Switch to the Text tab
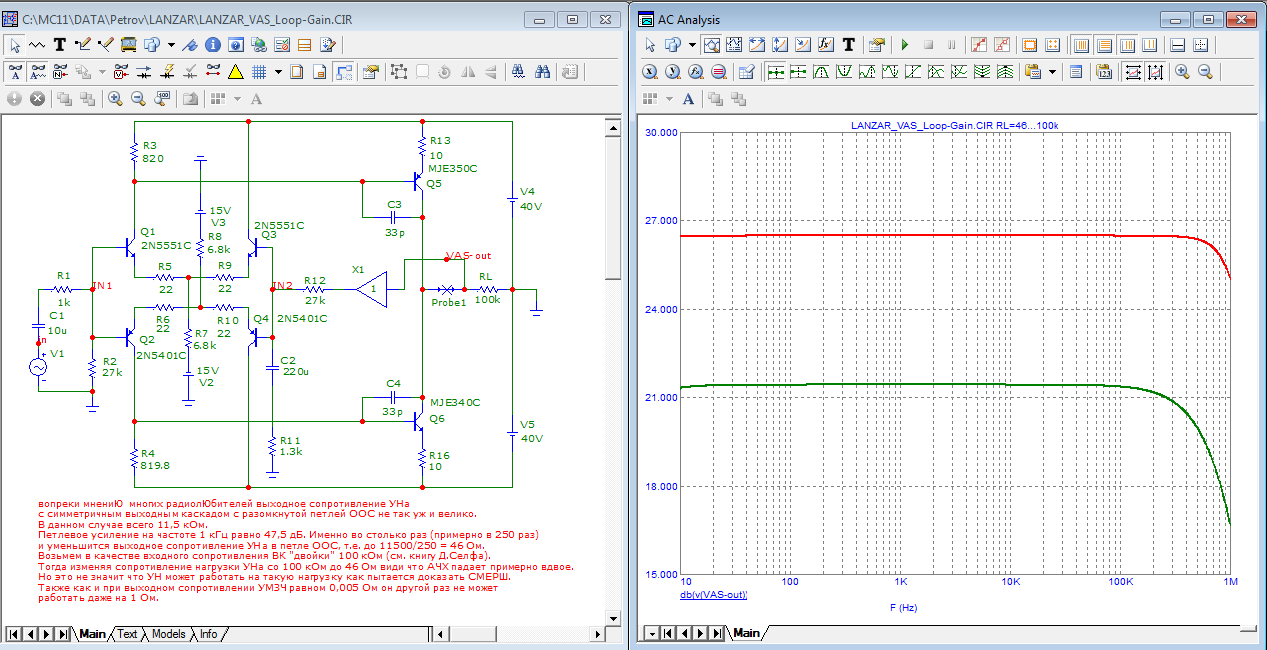The height and width of the screenshot is (650, 1267). 127,634
